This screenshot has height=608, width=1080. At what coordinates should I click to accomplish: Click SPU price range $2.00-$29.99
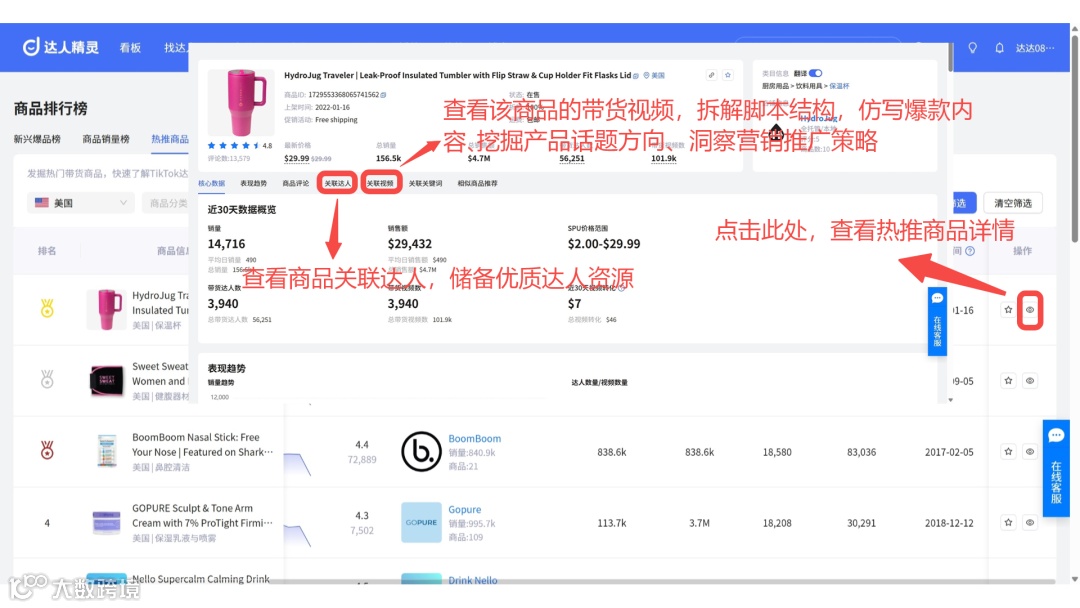point(603,244)
